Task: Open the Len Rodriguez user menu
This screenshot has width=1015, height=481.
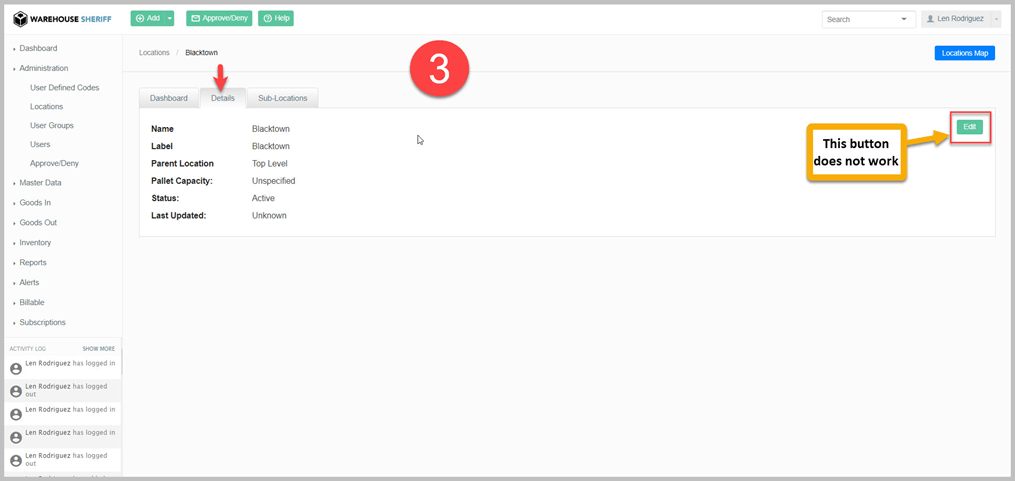Action: point(960,19)
